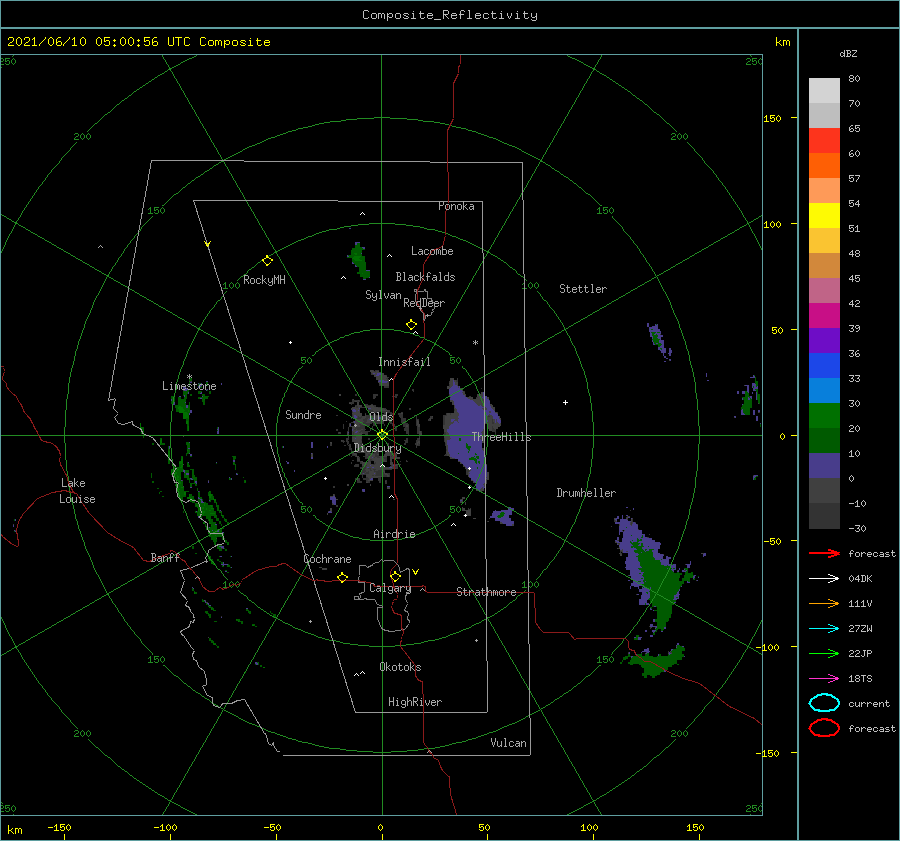Click the cyan 27ZW arrow icon
This screenshot has height=841, width=900.
pos(824,629)
